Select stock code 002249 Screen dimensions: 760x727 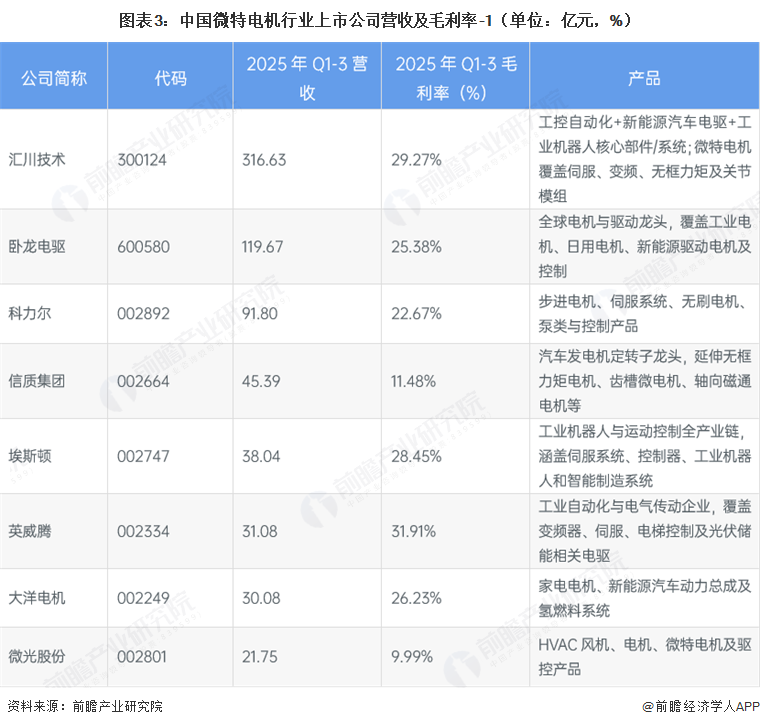(143, 598)
